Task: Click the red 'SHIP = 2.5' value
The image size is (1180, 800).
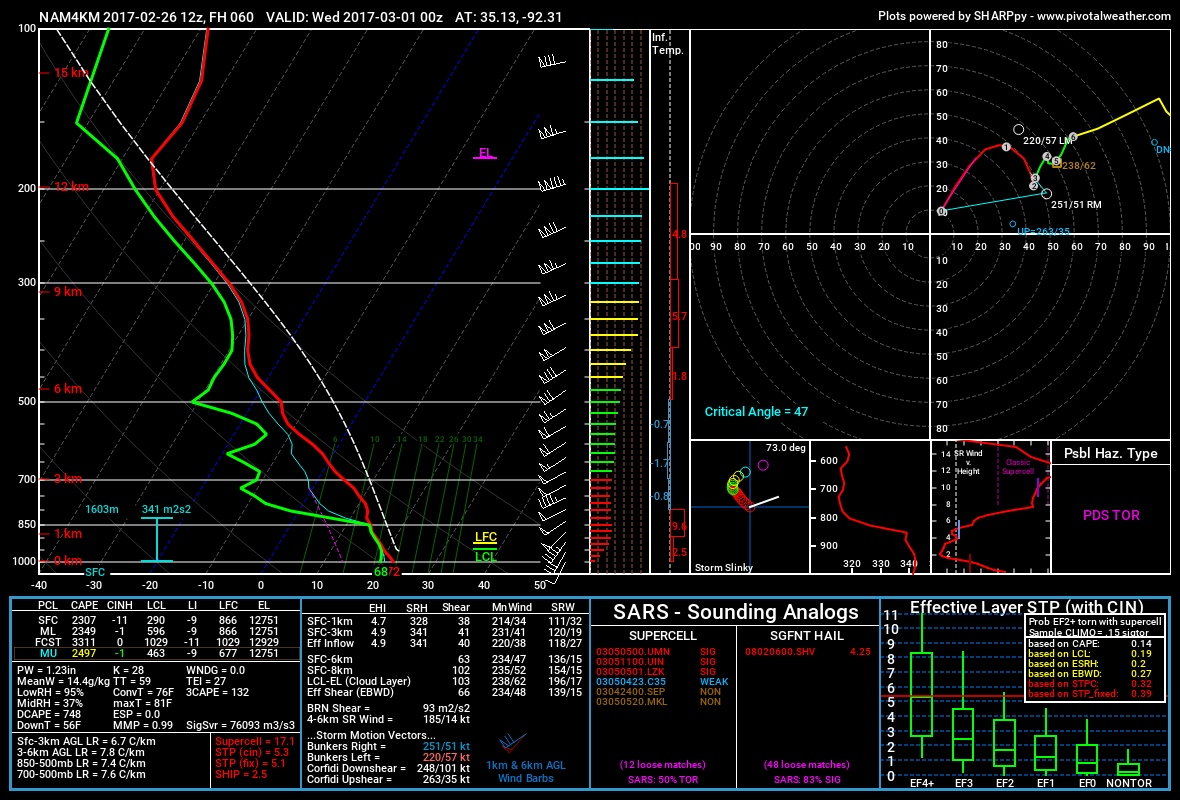Action: tap(241, 774)
